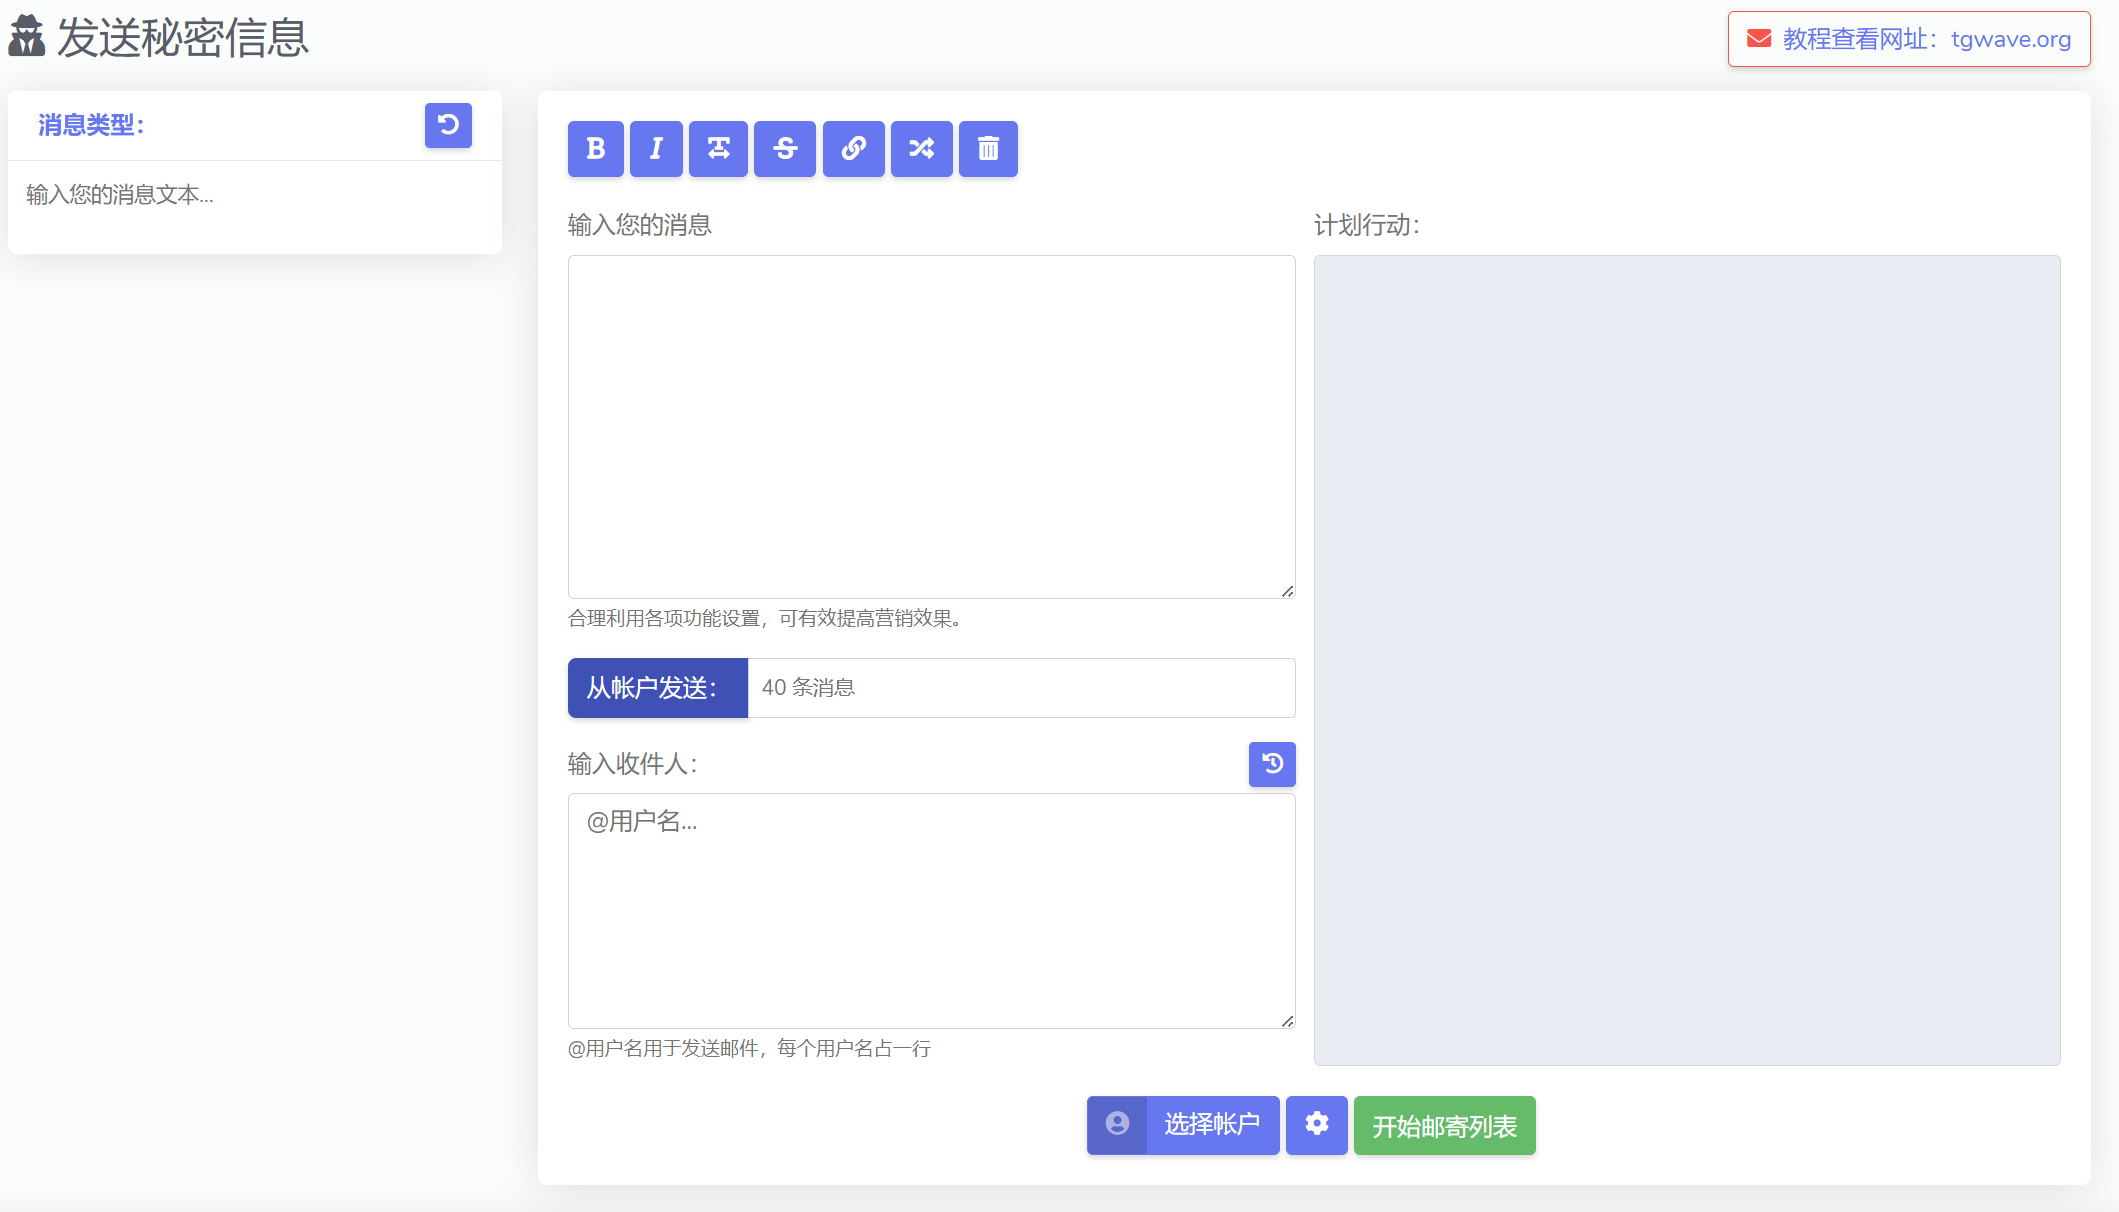This screenshot has width=2119, height=1212.
Task: Click the underline formatting icon
Action: (718, 149)
